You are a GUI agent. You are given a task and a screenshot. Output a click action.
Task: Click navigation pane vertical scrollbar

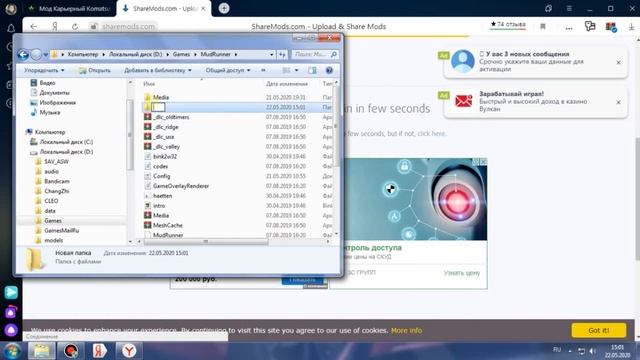tap(130, 135)
